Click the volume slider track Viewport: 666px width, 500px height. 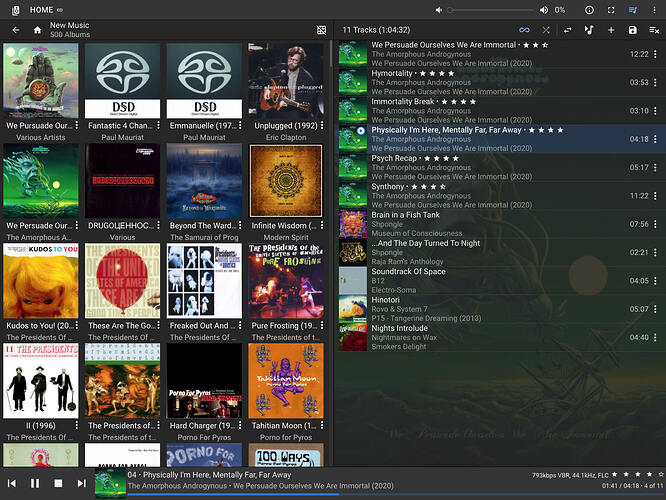click(491, 10)
